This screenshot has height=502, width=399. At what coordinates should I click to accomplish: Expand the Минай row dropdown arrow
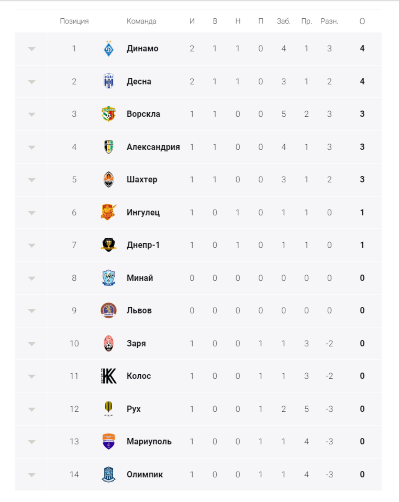click(32, 278)
